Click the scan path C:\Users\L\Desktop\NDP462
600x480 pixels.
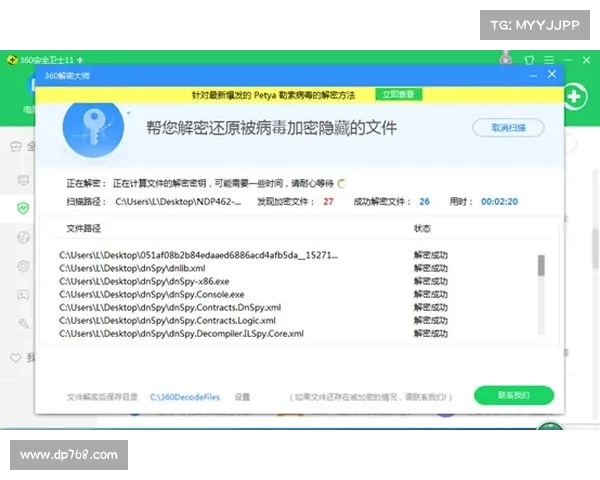tap(178, 202)
